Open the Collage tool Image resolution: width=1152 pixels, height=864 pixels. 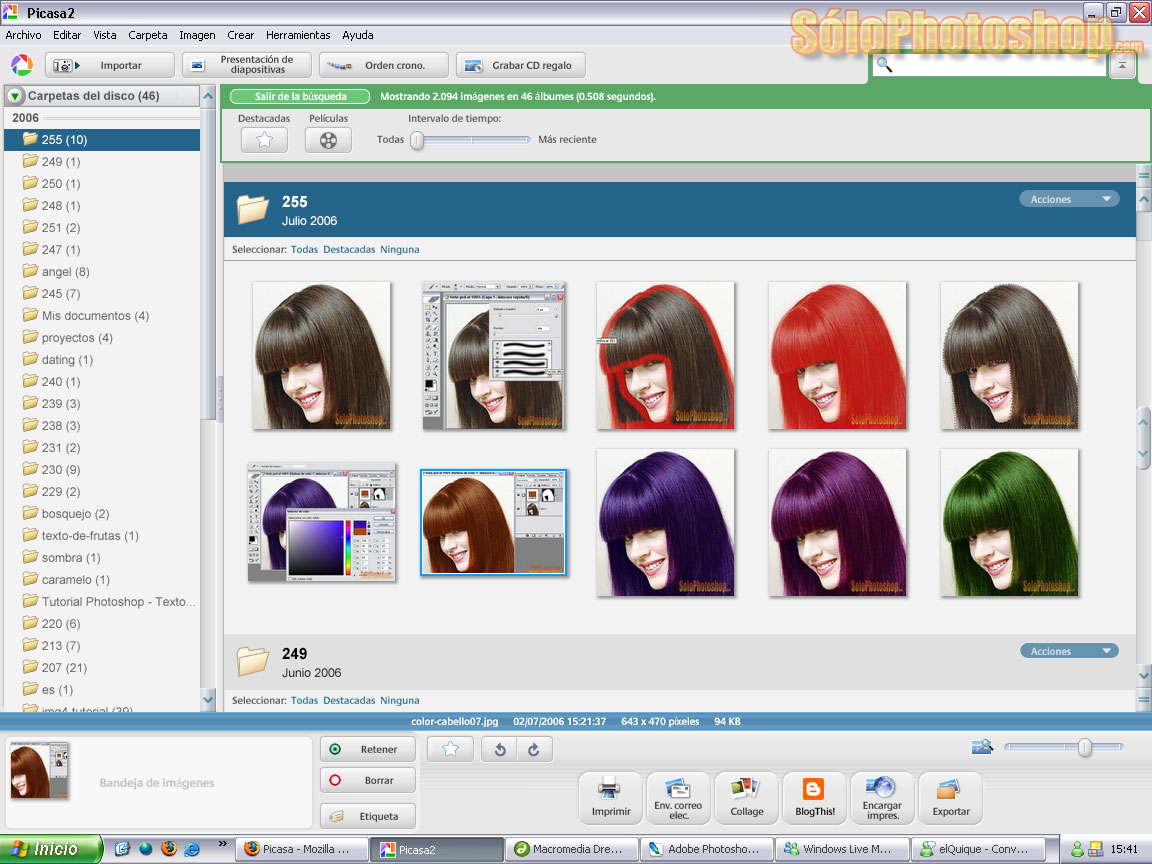pos(746,798)
